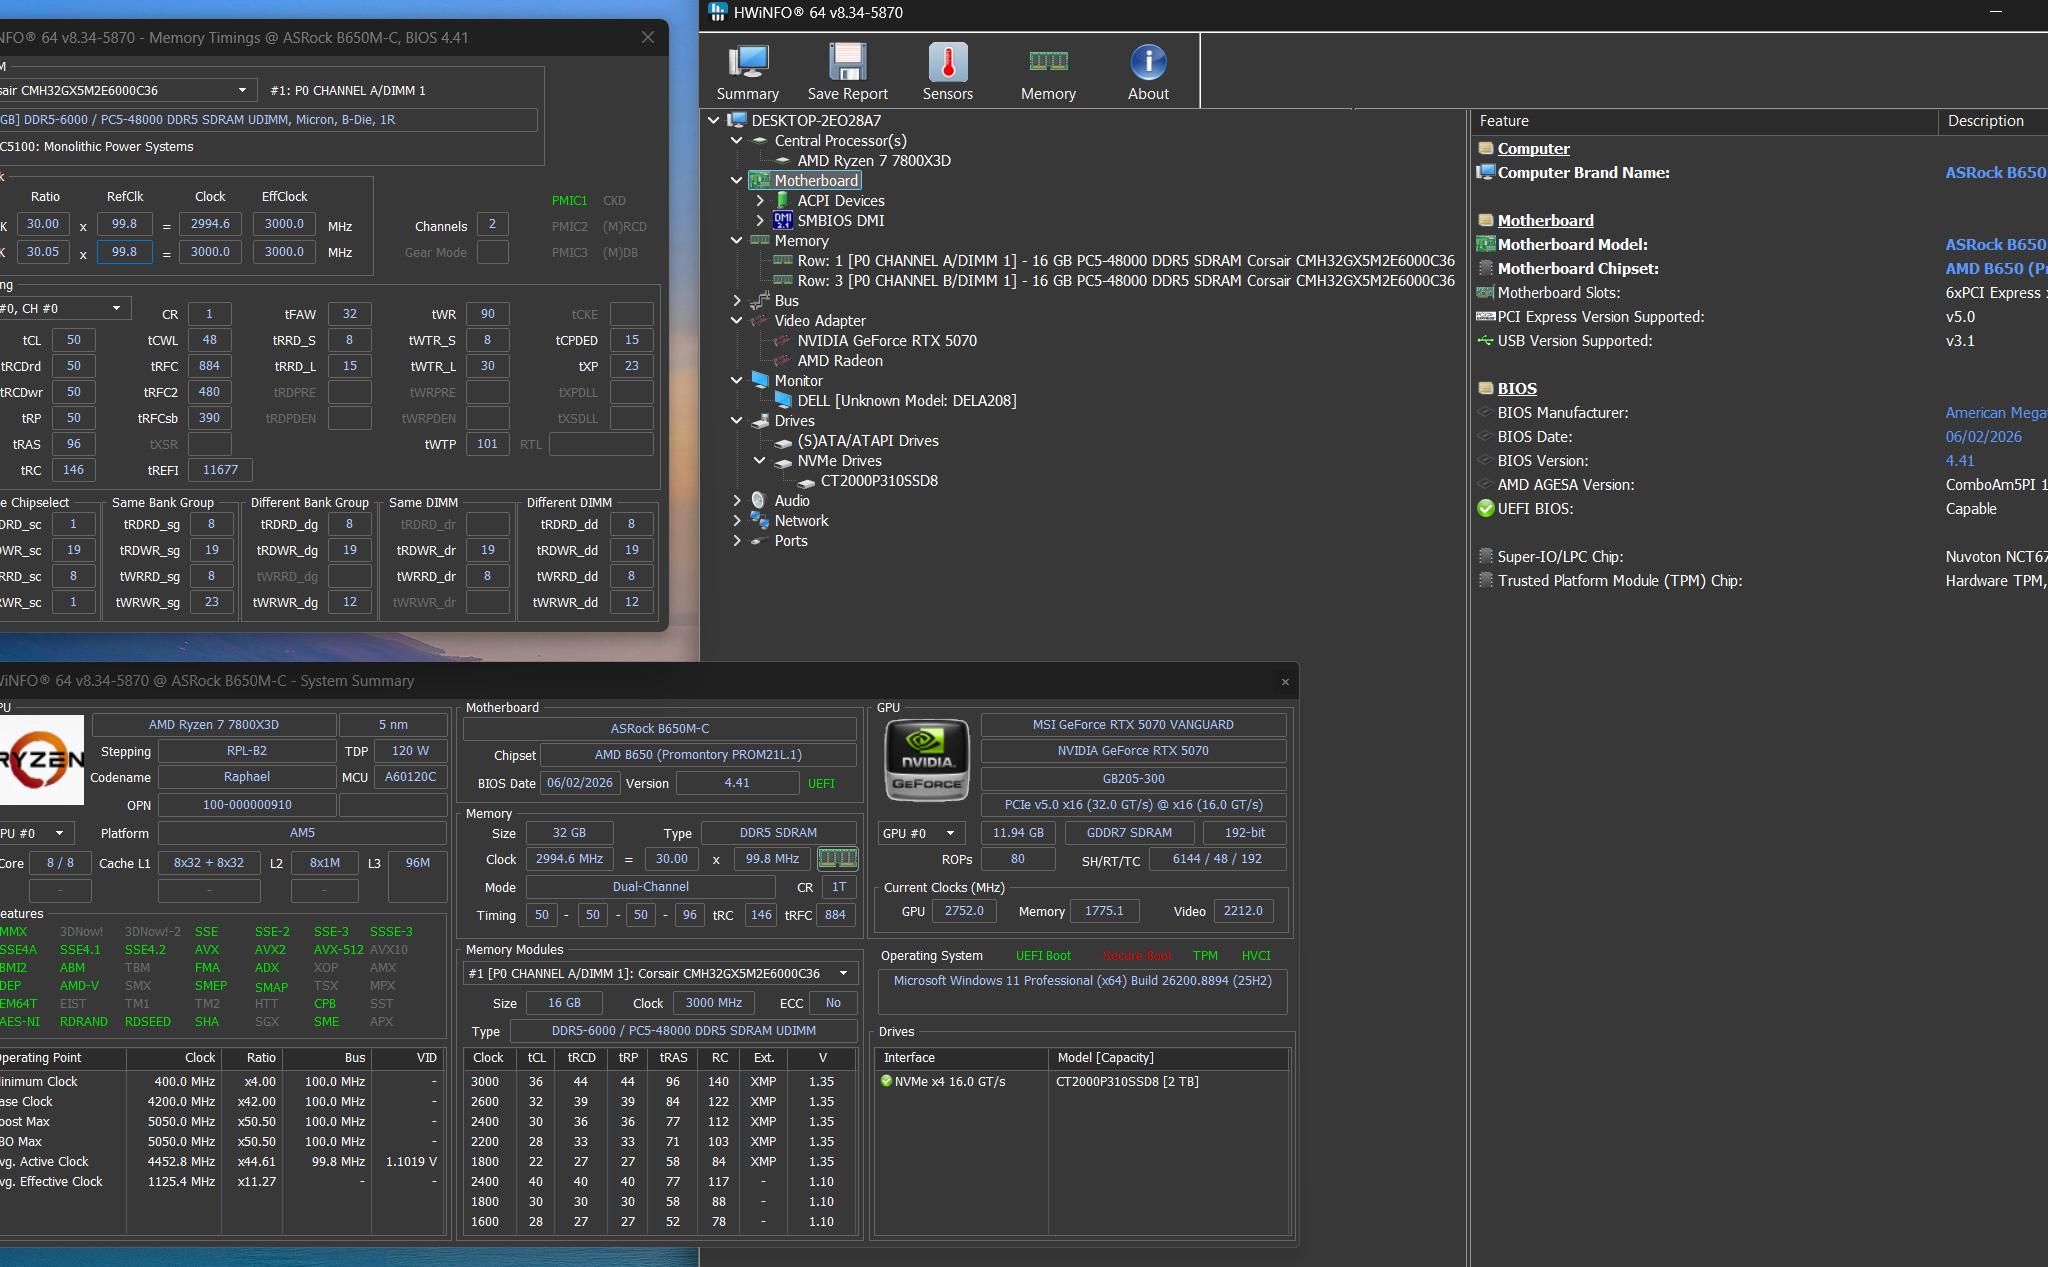Viewport: 2048px width, 1267px height.
Task: Click the ACPI Devices tree icon
Action: (x=783, y=201)
